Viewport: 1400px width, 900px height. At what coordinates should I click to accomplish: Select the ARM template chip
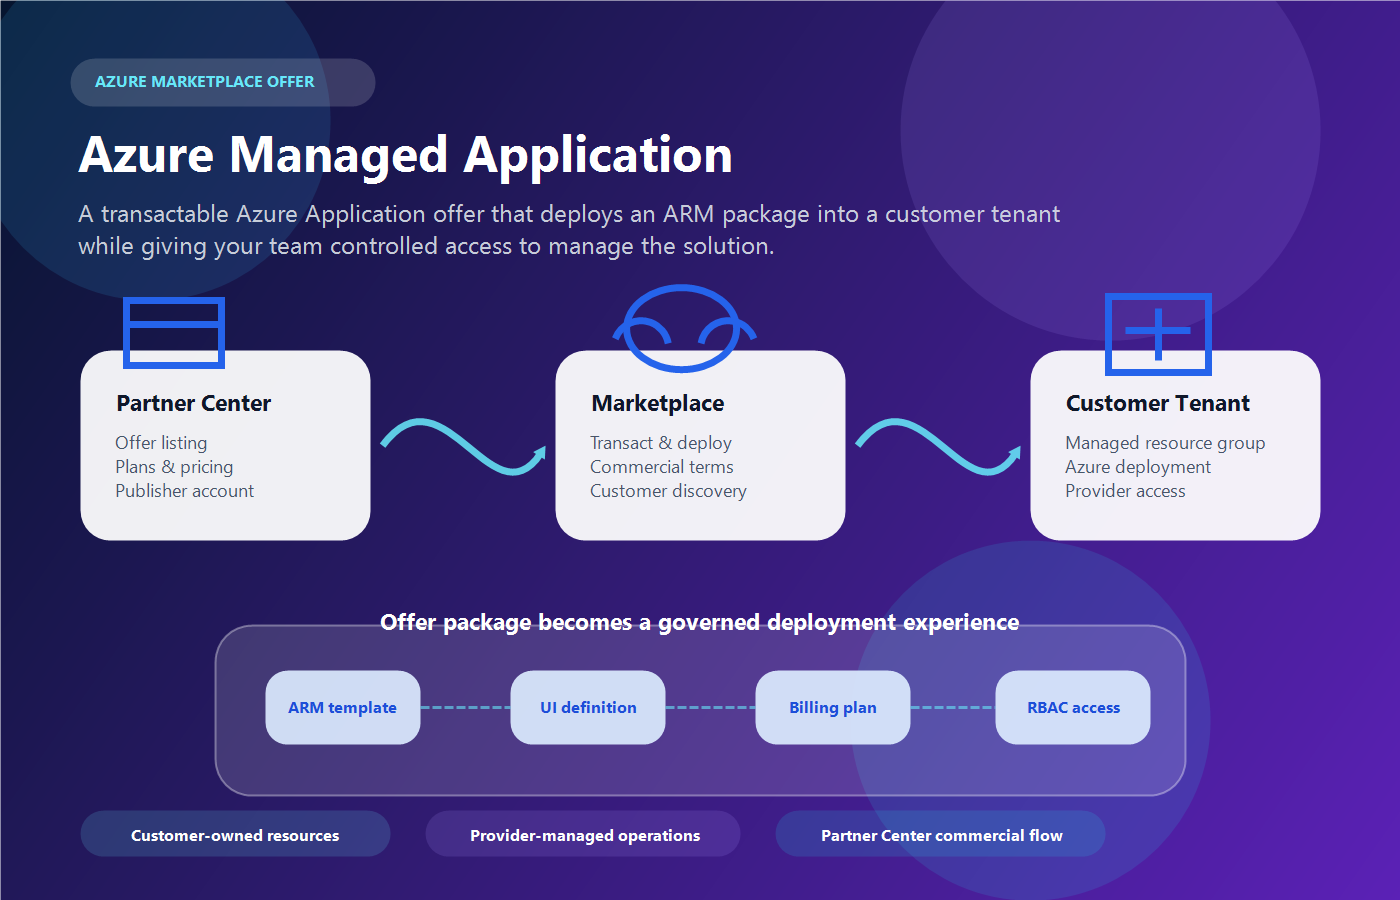click(343, 707)
